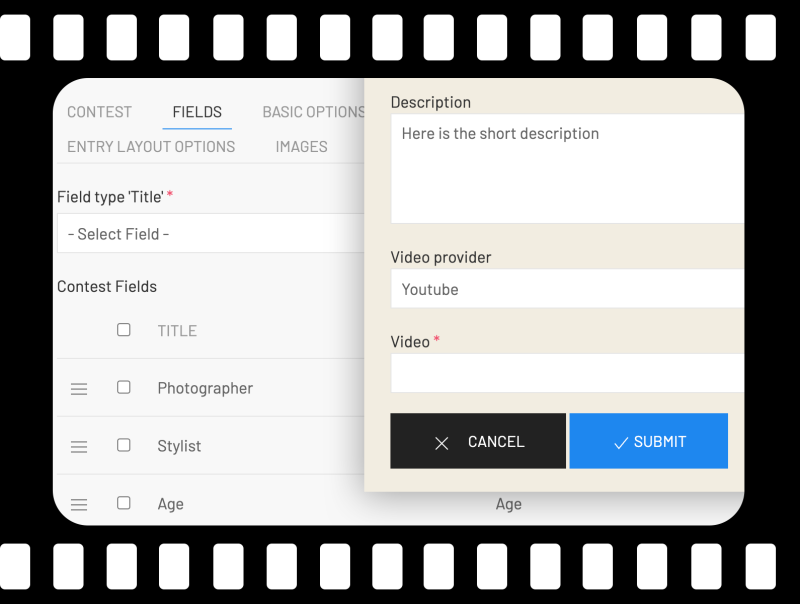Open the Video provider Youtube dropdown

pos(566,289)
